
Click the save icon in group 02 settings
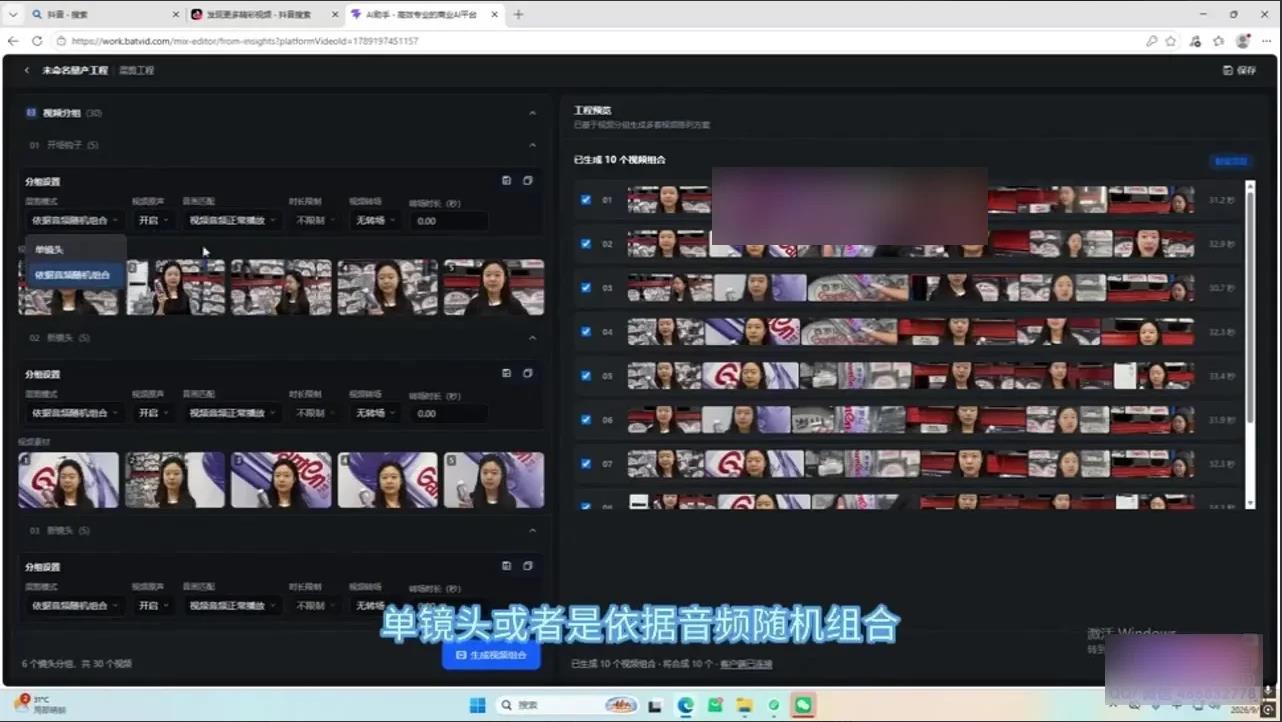[507, 373]
